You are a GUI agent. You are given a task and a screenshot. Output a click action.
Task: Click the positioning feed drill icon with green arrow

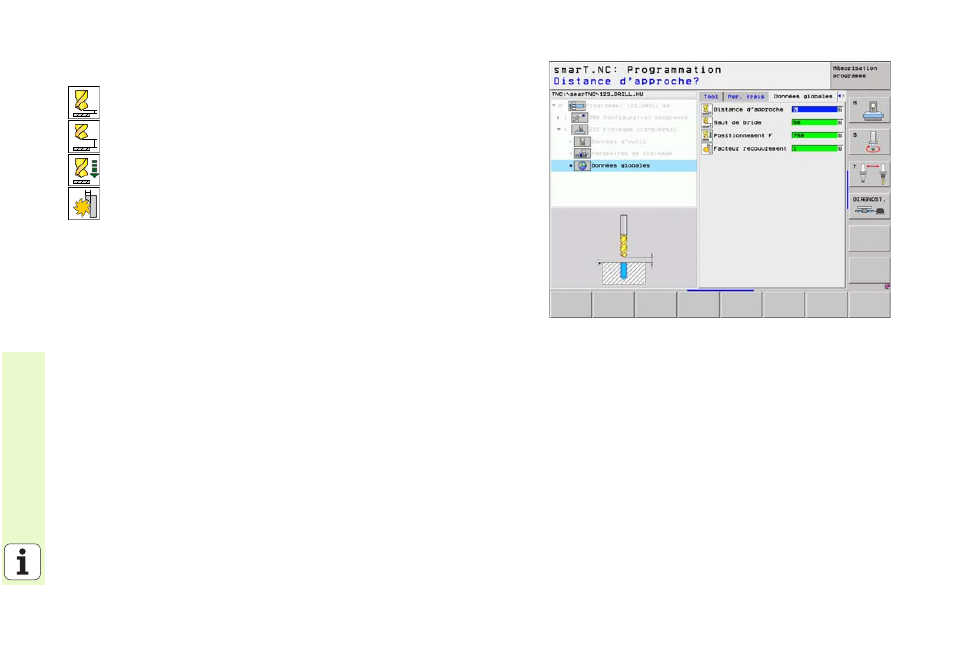84,170
